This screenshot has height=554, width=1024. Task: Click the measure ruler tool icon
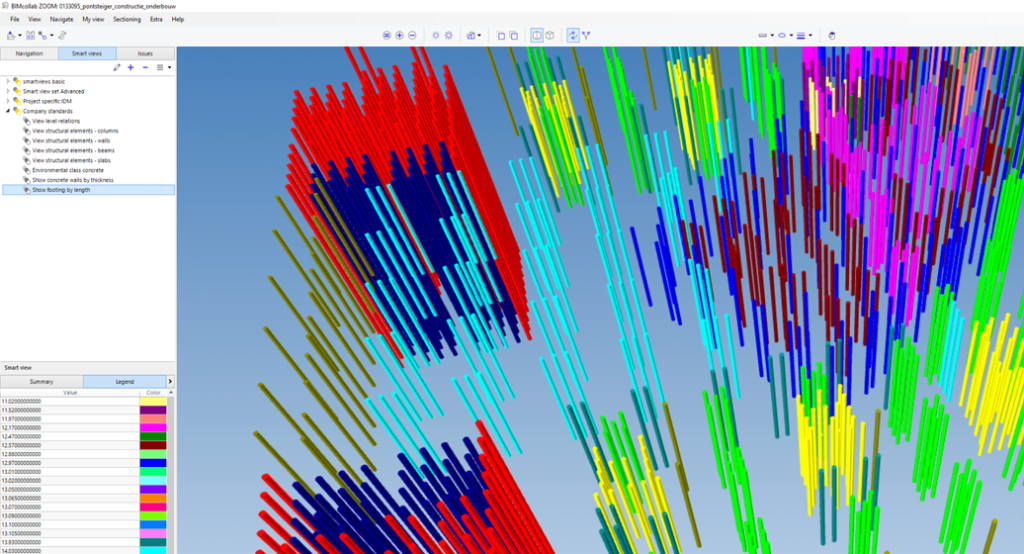[x=762, y=35]
